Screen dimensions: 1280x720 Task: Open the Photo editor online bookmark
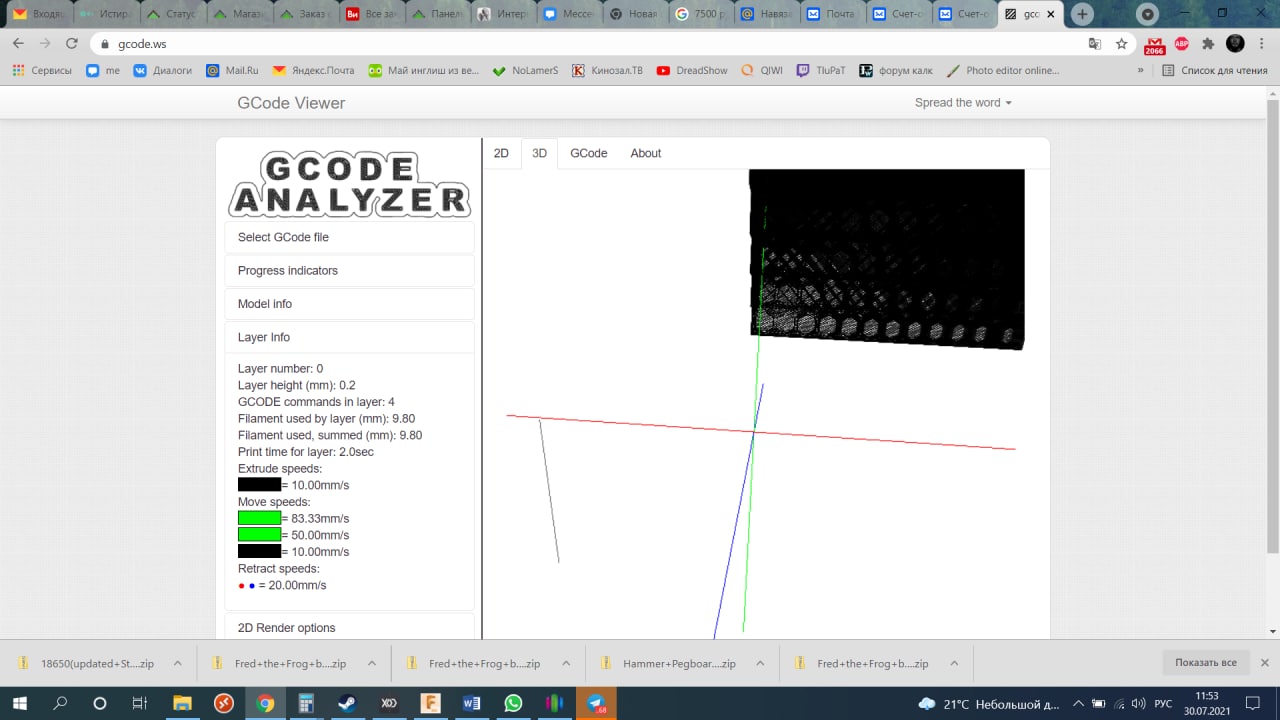1003,71
